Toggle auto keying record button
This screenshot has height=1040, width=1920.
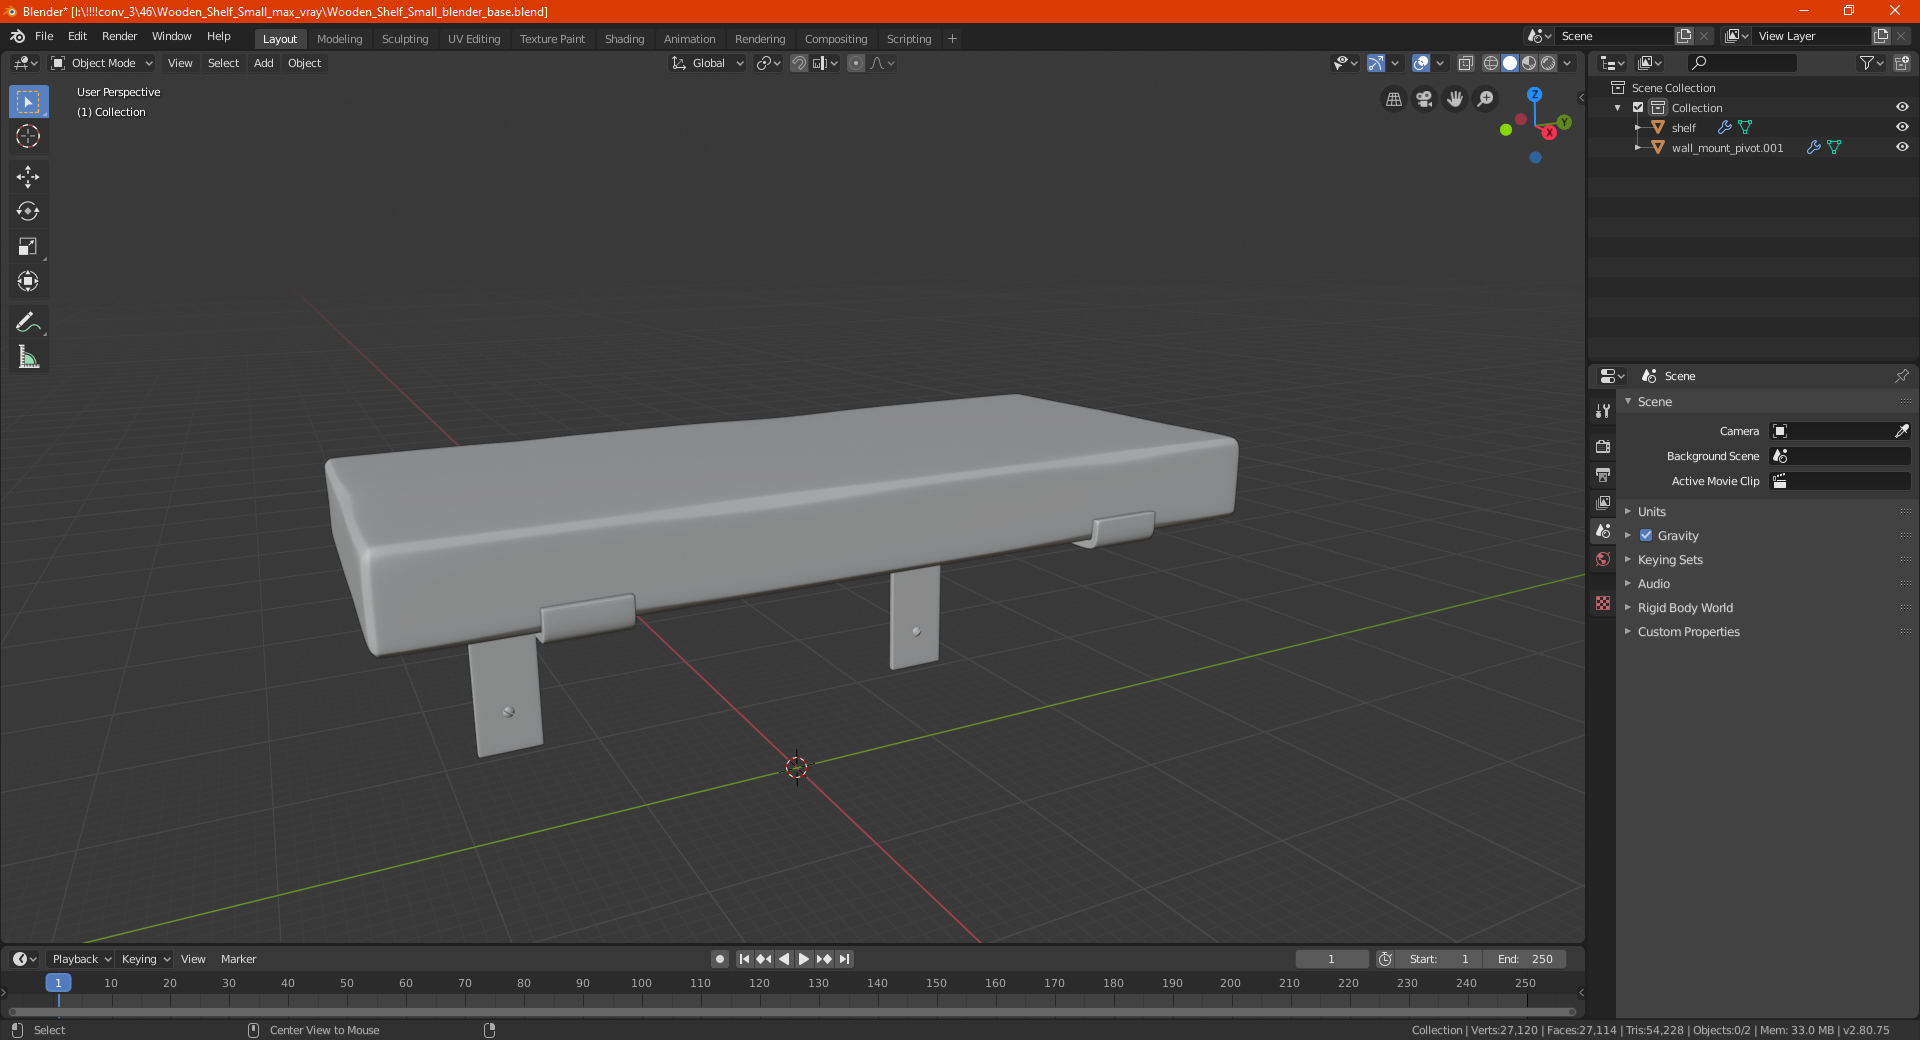[720, 959]
